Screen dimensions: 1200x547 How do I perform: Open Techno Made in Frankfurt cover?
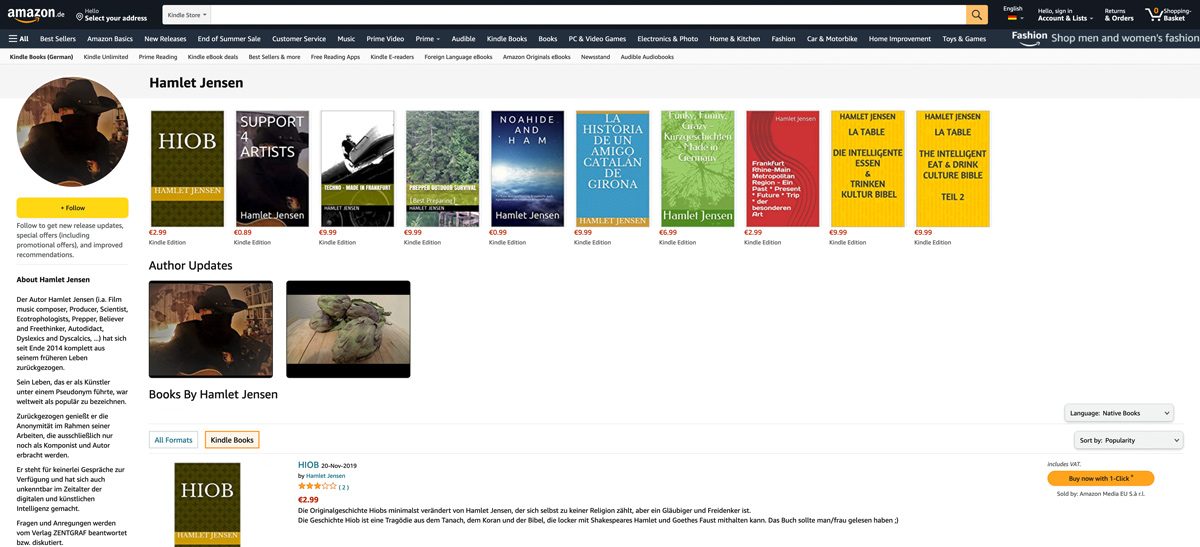point(357,169)
